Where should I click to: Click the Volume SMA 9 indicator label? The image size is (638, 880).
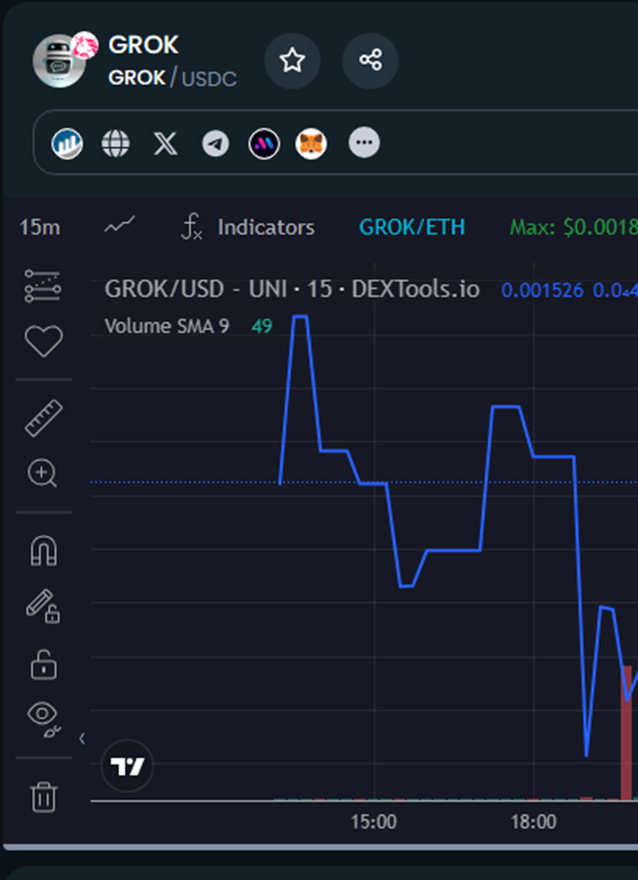167,326
